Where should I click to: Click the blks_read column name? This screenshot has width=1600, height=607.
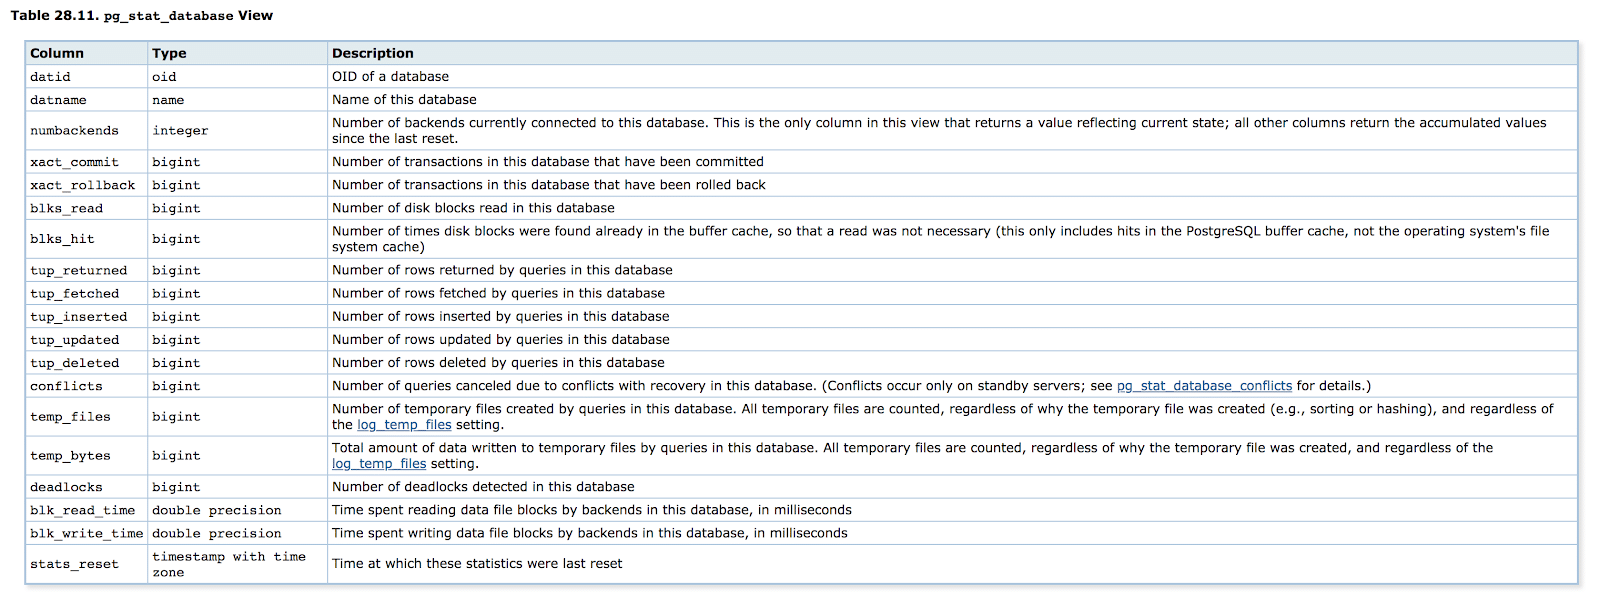[x=66, y=208]
